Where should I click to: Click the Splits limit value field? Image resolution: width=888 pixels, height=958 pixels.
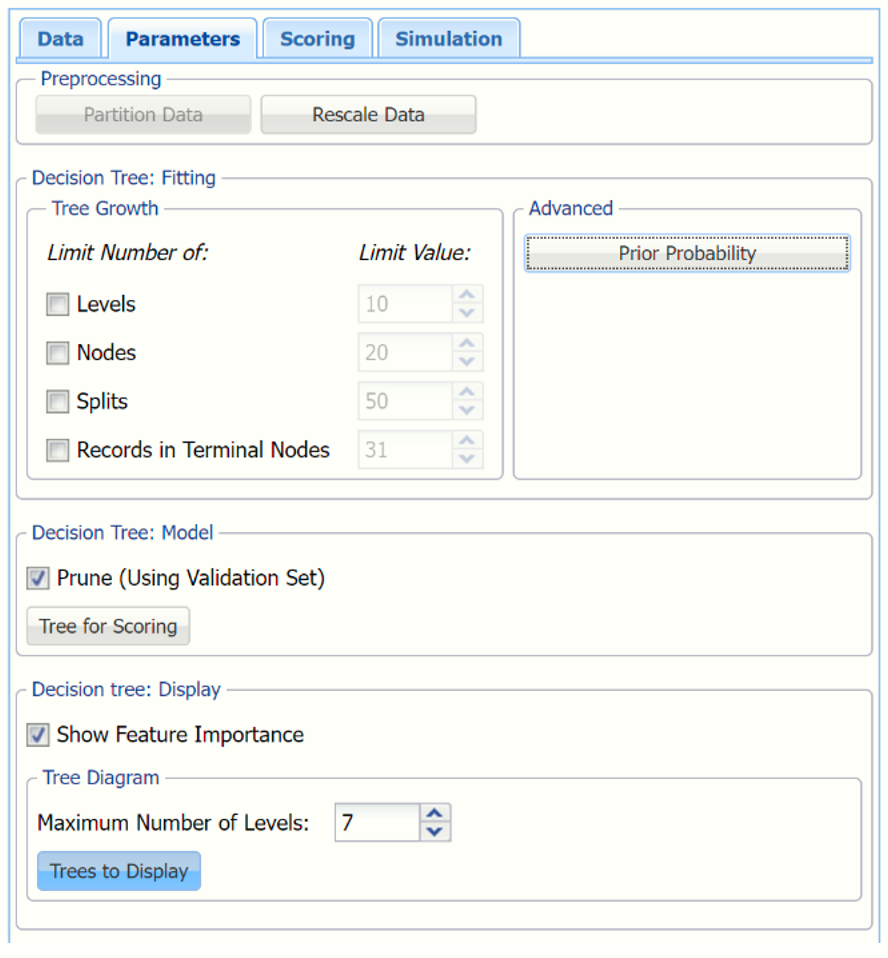(x=403, y=402)
